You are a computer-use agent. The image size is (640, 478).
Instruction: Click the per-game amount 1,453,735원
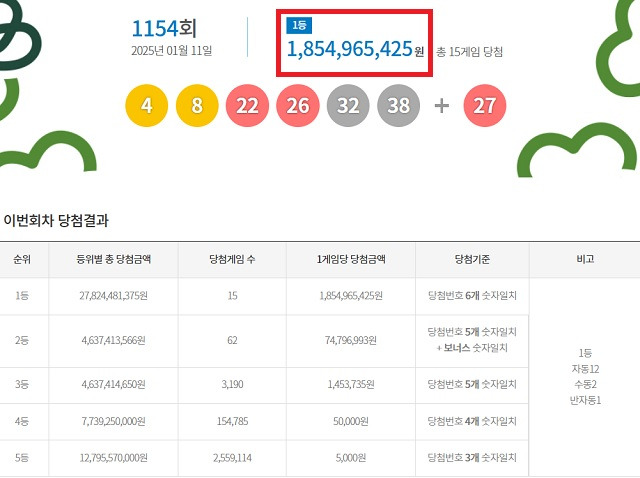[x=351, y=384]
